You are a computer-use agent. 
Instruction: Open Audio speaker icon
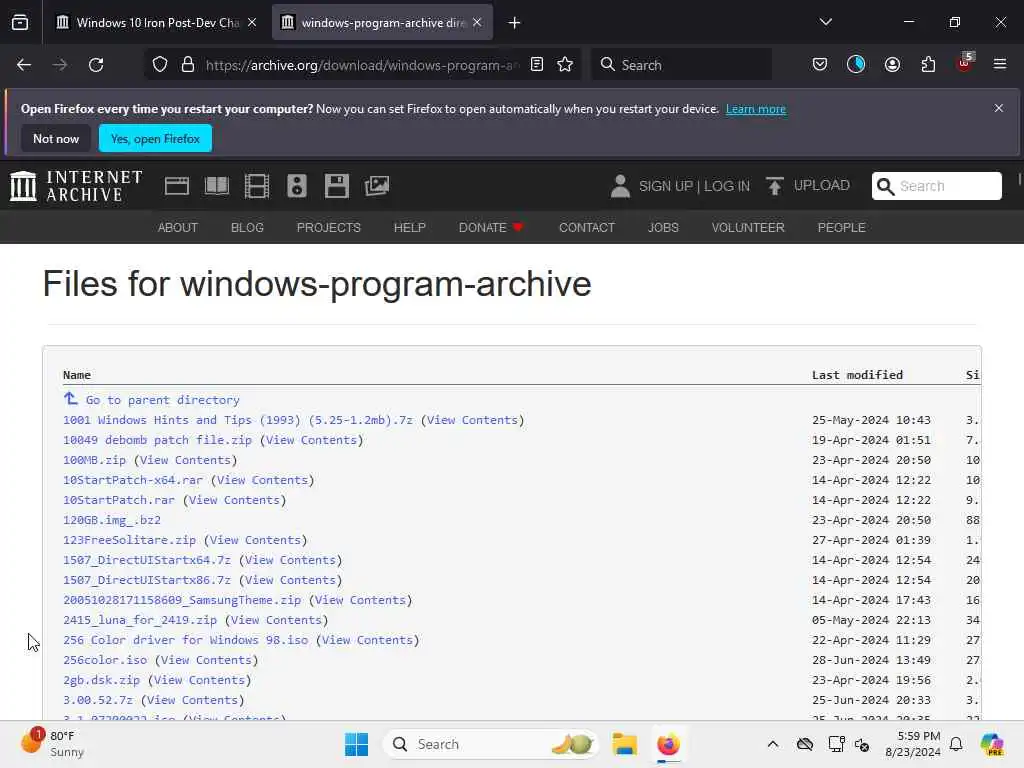point(296,186)
